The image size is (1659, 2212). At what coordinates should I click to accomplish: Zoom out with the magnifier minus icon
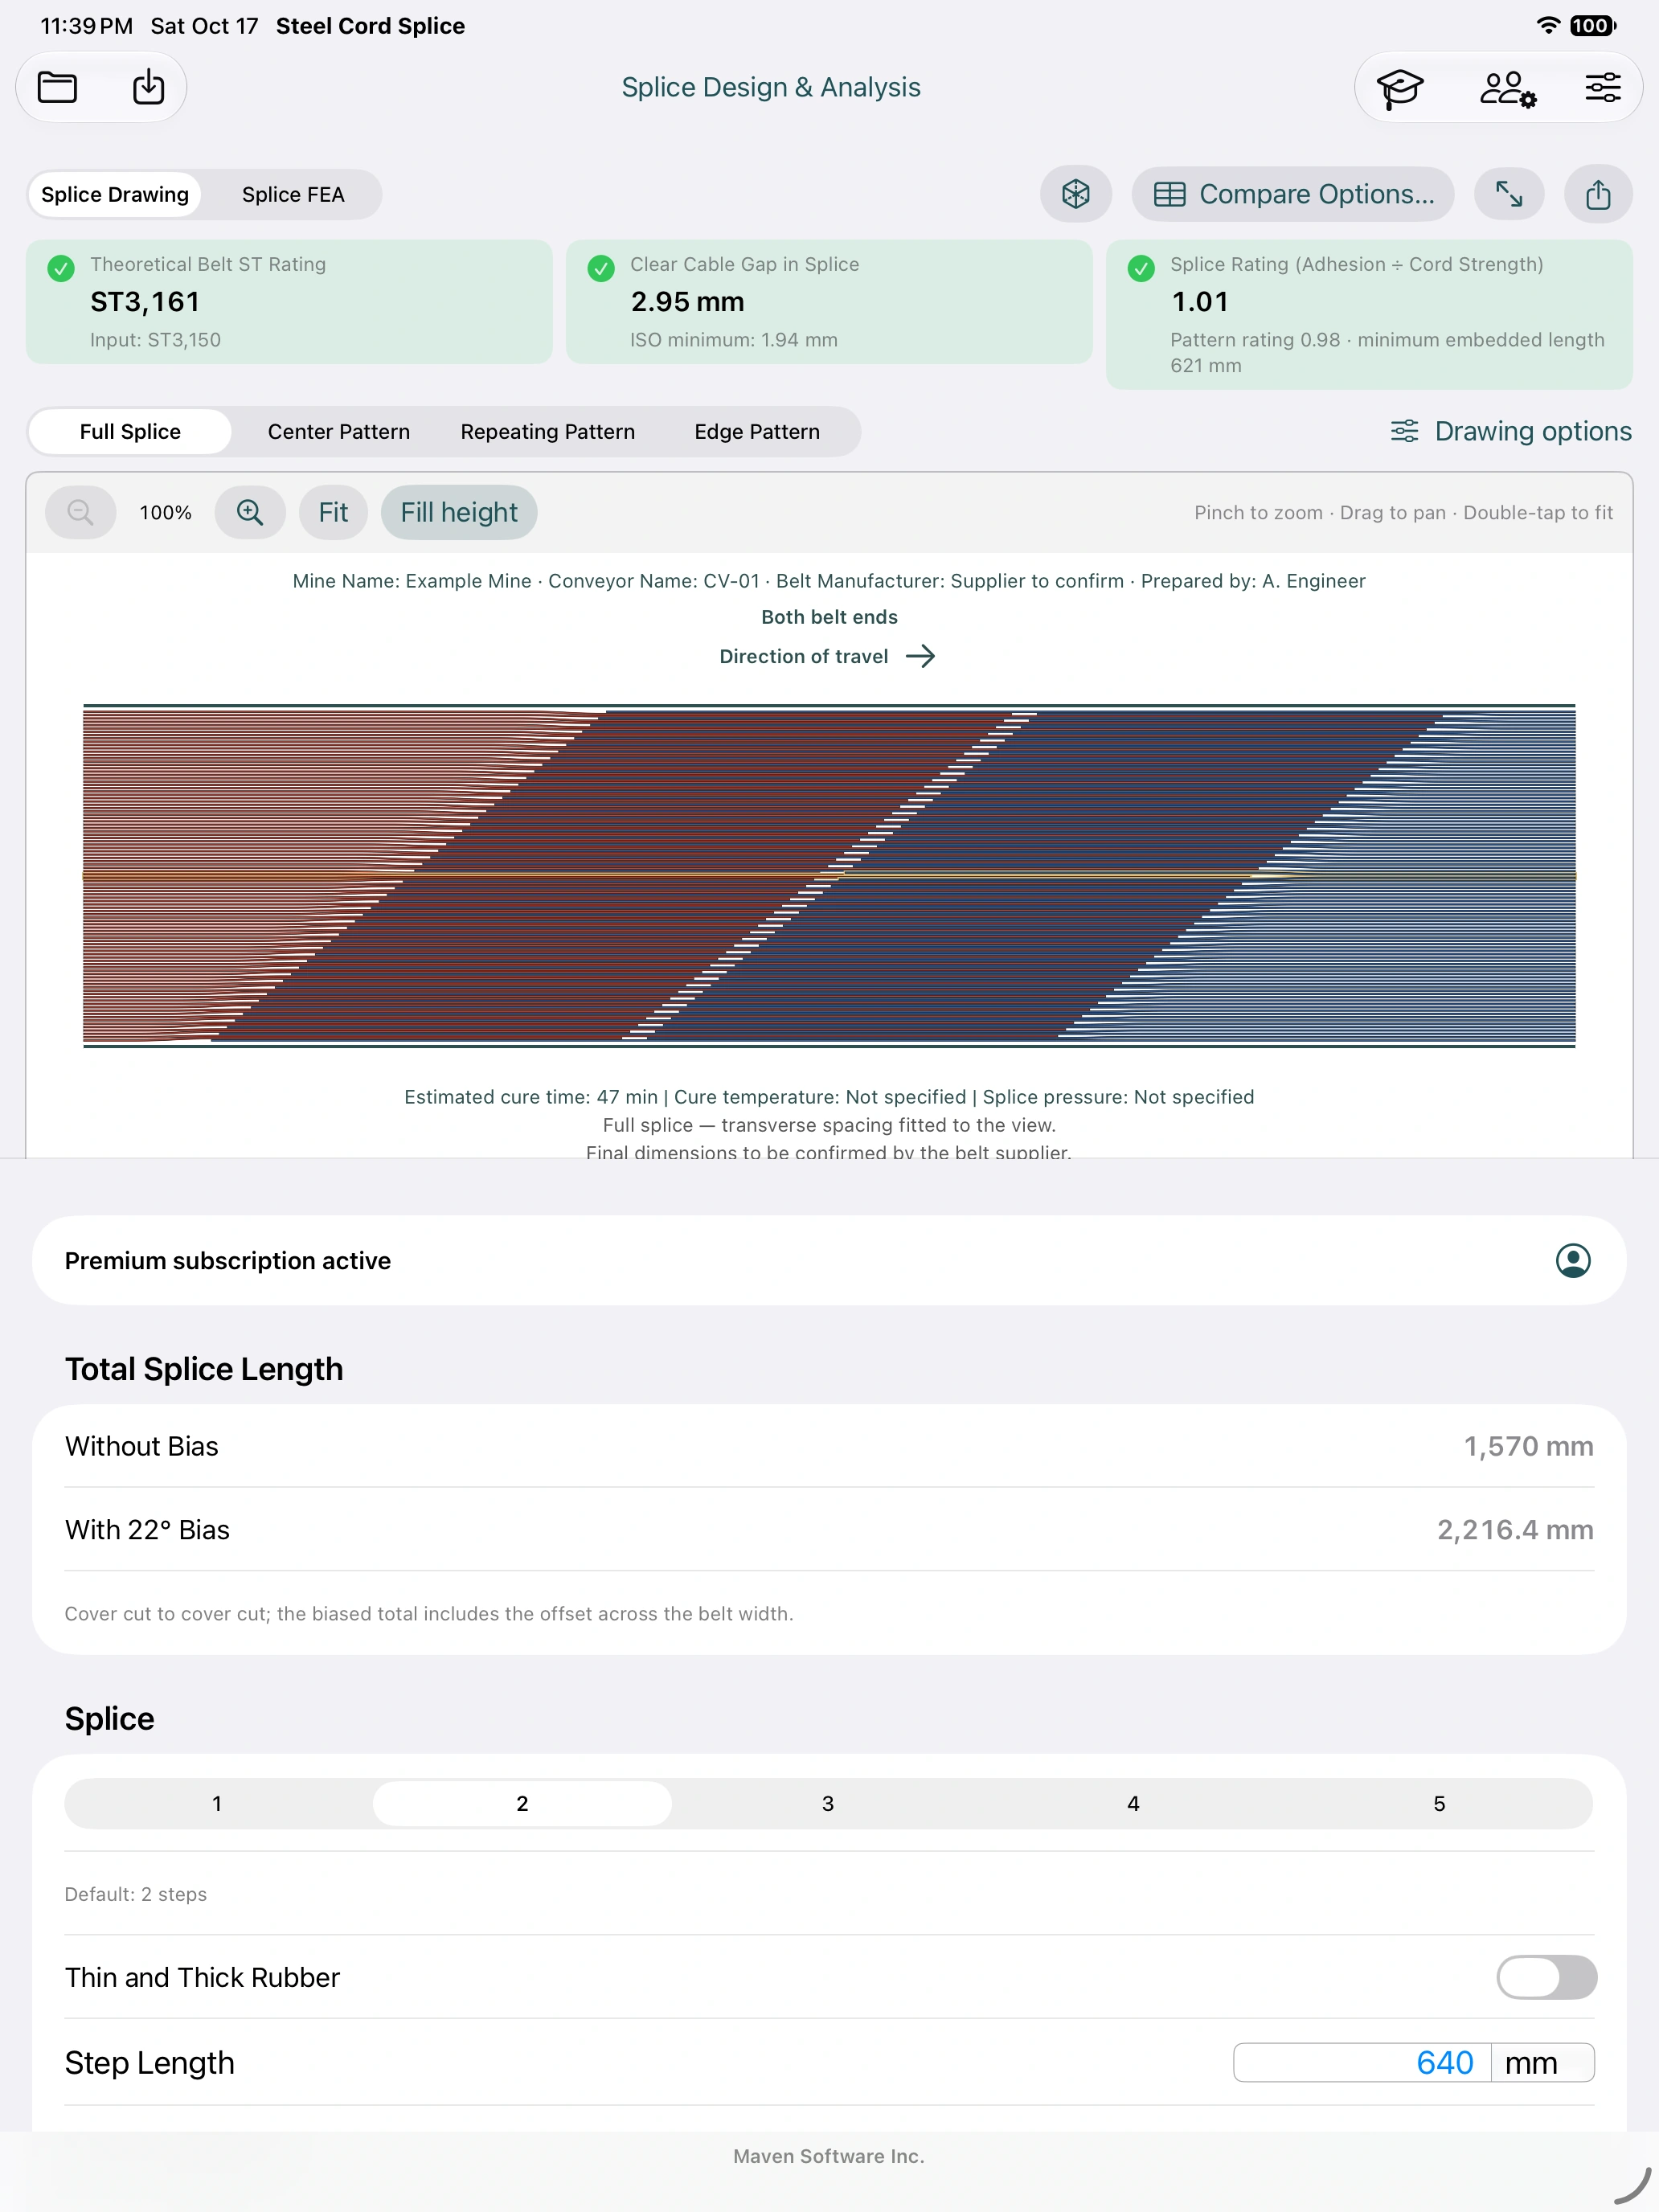(81, 513)
